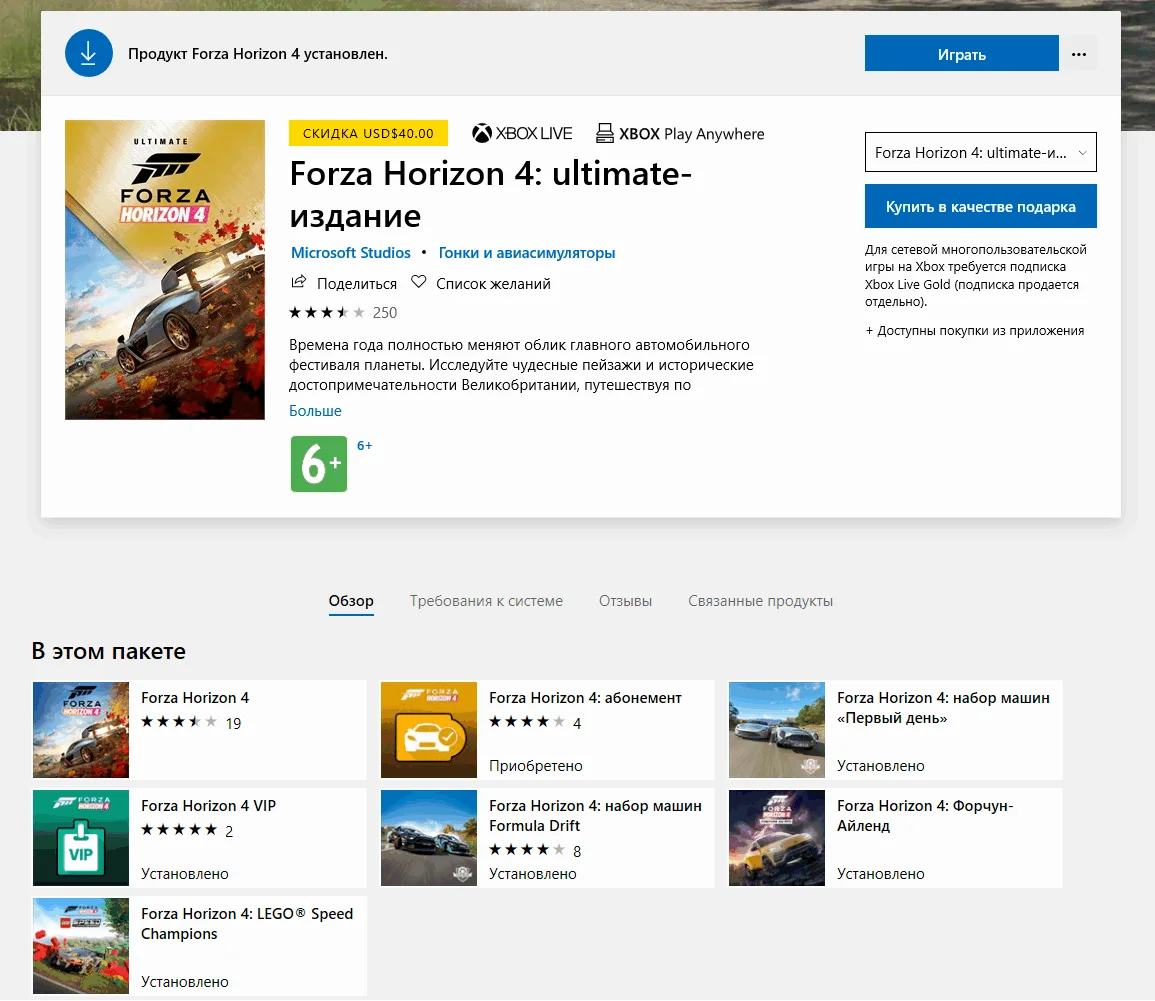Switch to the Требования к системе tab
The width and height of the screenshot is (1155, 1001).
pos(486,601)
